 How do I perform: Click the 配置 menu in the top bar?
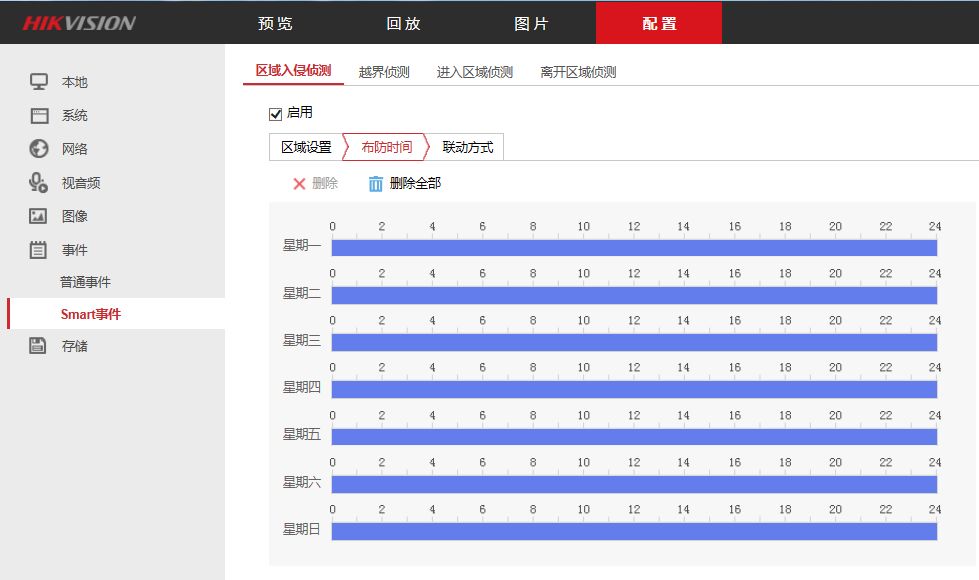[659, 21]
